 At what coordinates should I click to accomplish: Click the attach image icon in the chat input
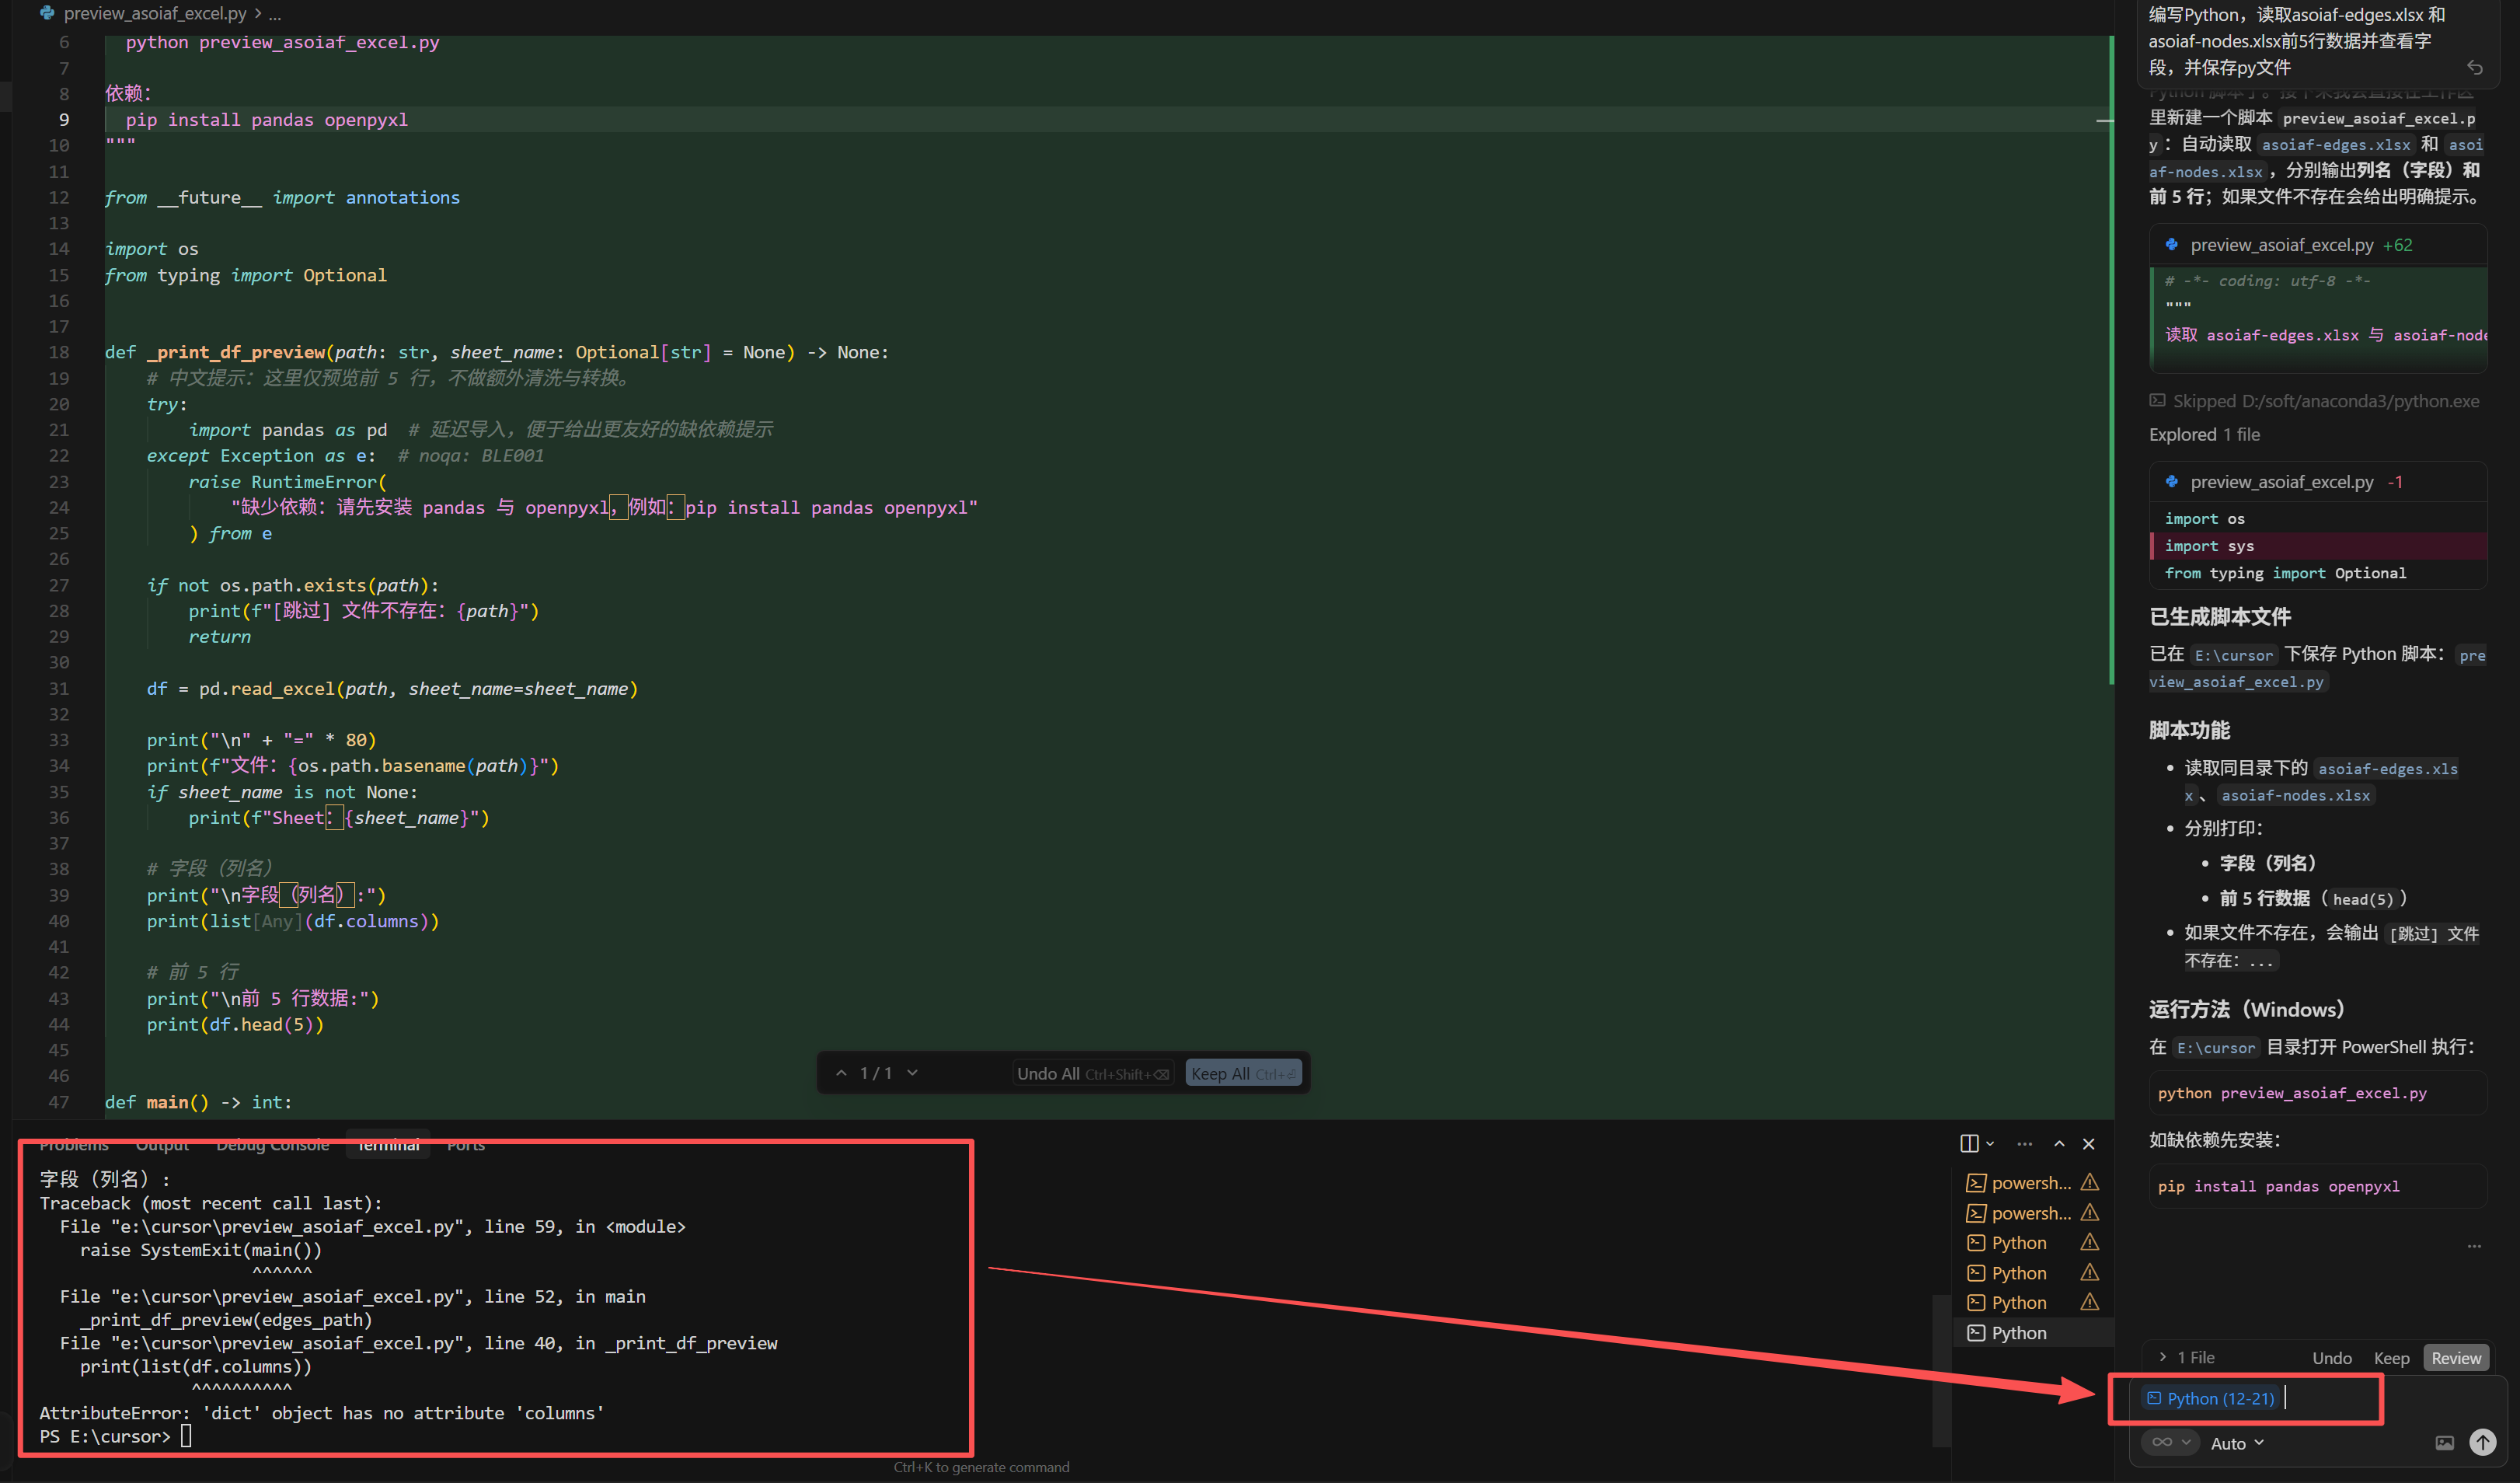point(2444,1442)
